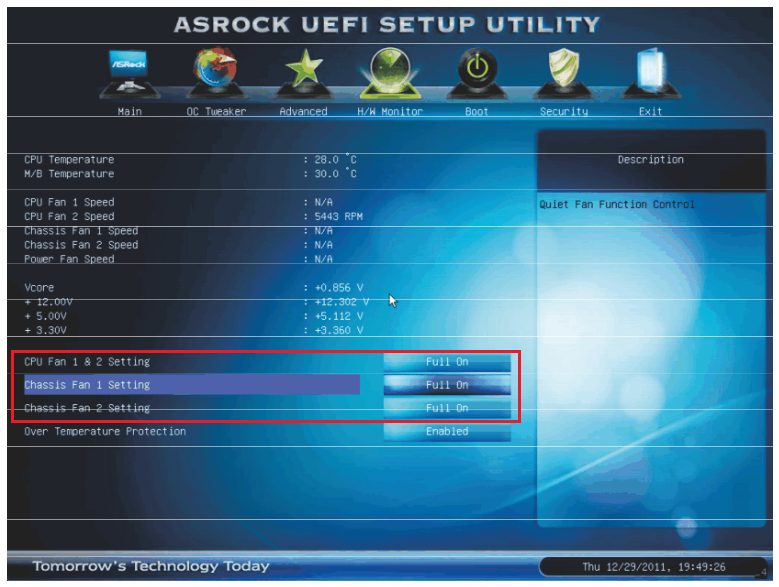Click the + 3.30V label
779x587 pixels.
45,330
